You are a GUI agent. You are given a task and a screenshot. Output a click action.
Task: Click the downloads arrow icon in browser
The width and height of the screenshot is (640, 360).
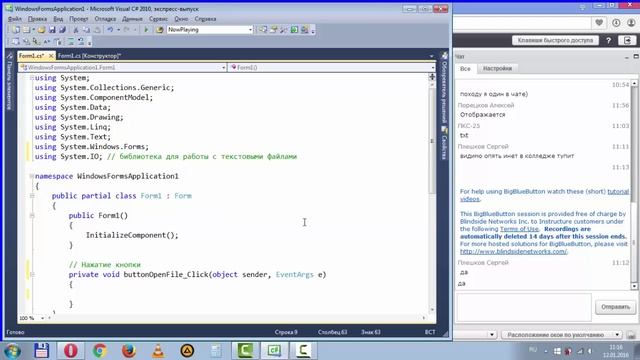616,23
